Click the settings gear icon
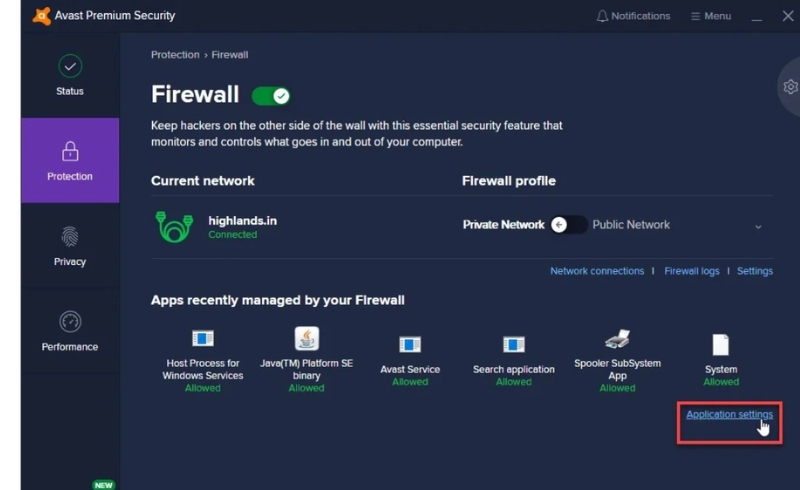The height and width of the screenshot is (490, 800). tap(790, 87)
